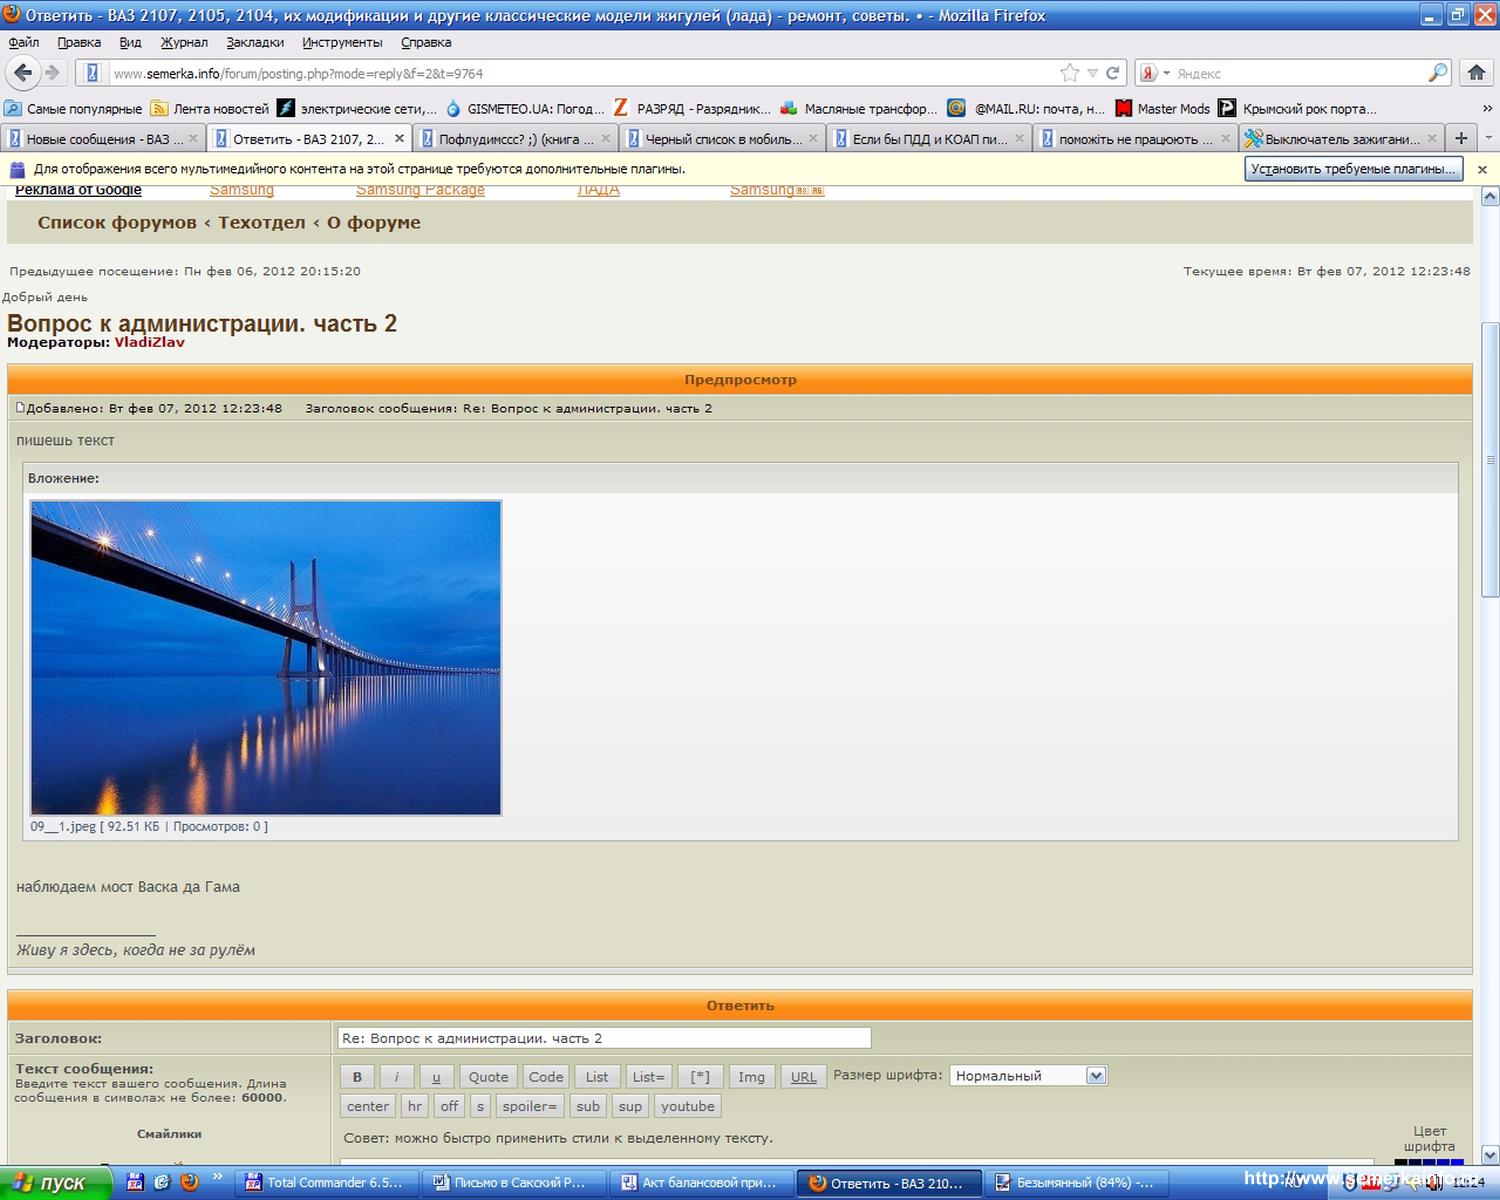Open a new tab with plus button
This screenshot has height=1200, width=1500.
[1461, 139]
